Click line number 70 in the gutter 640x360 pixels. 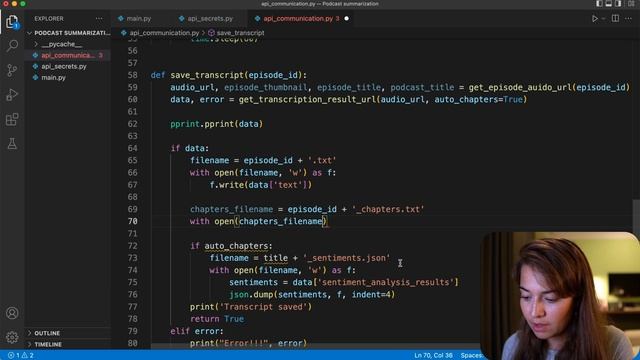(x=132, y=221)
